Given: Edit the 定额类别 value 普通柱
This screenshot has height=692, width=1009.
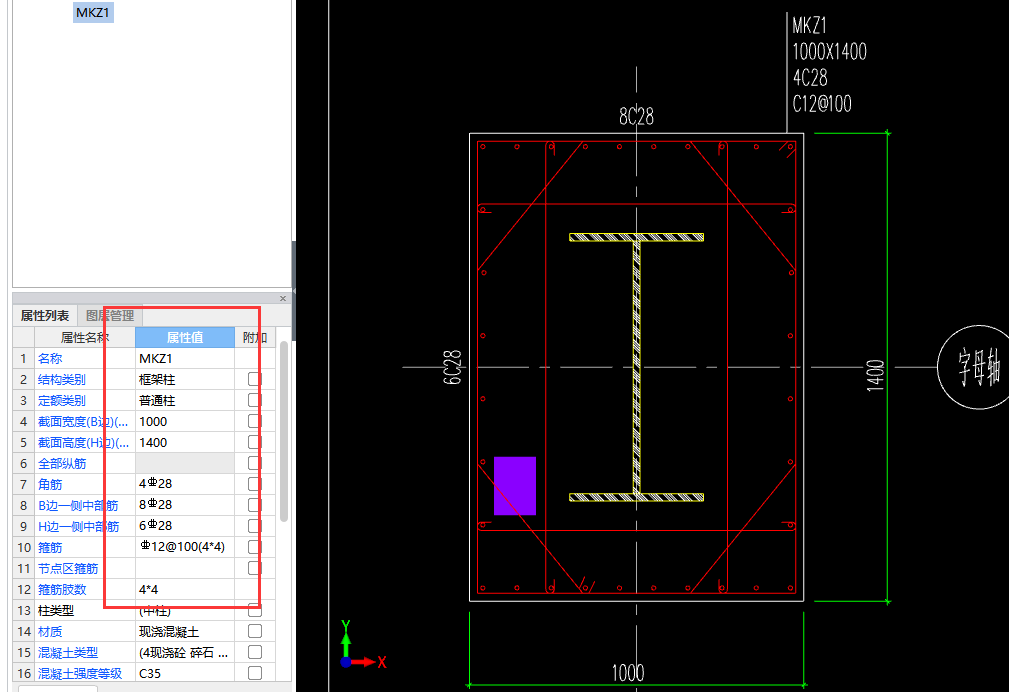Looking at the screenshot, I should coord(185,400).
